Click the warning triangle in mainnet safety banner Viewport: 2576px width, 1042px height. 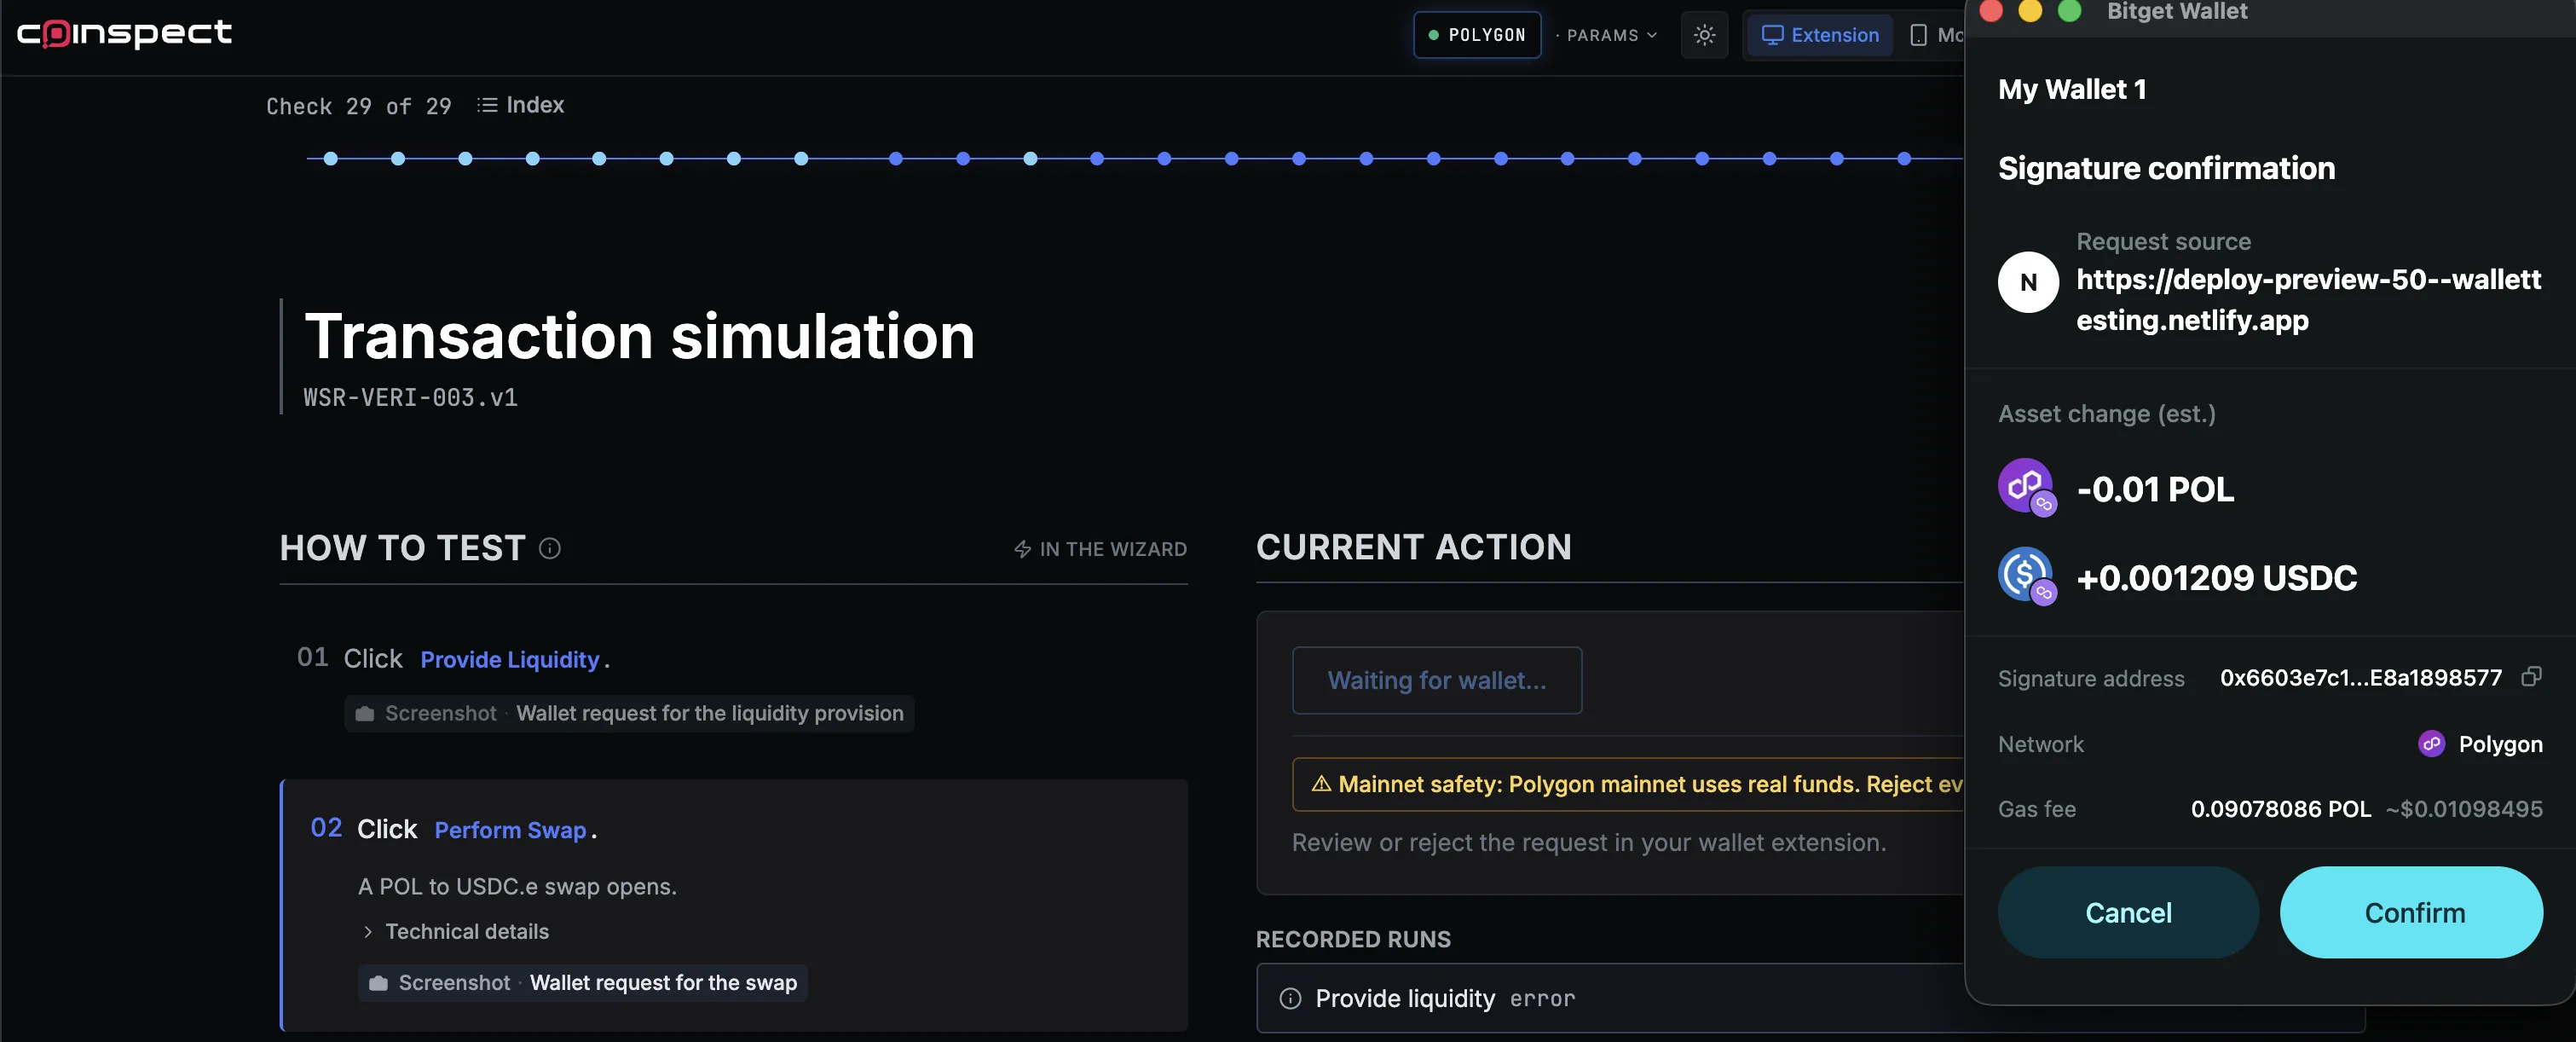[1321, 783]
